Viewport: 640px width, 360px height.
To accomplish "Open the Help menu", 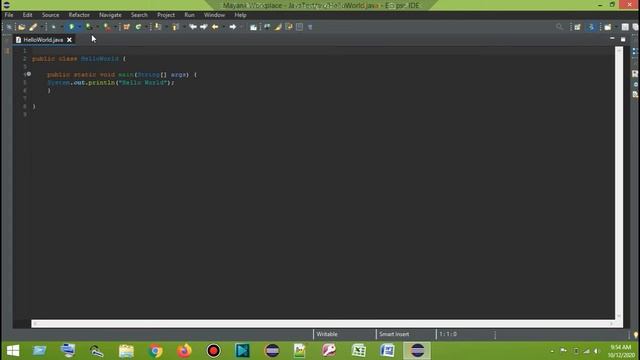I will 240,15.
